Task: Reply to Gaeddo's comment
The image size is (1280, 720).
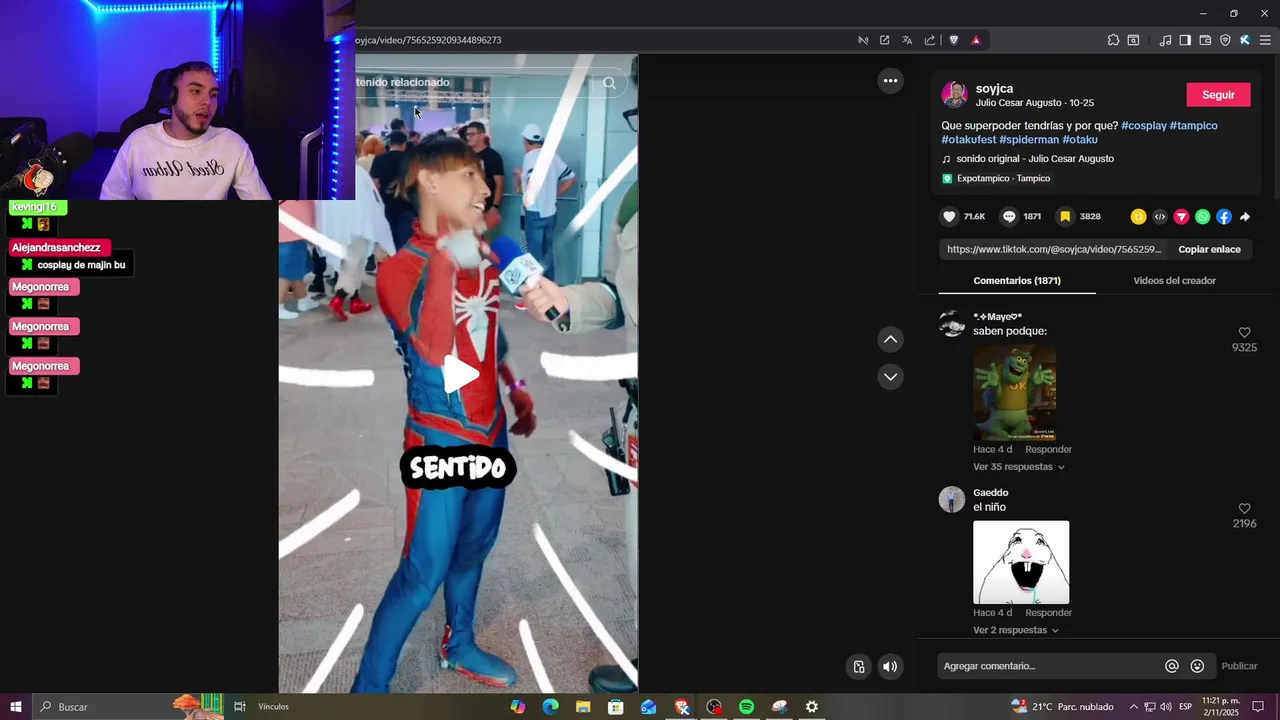Action: click(1048, 613)
